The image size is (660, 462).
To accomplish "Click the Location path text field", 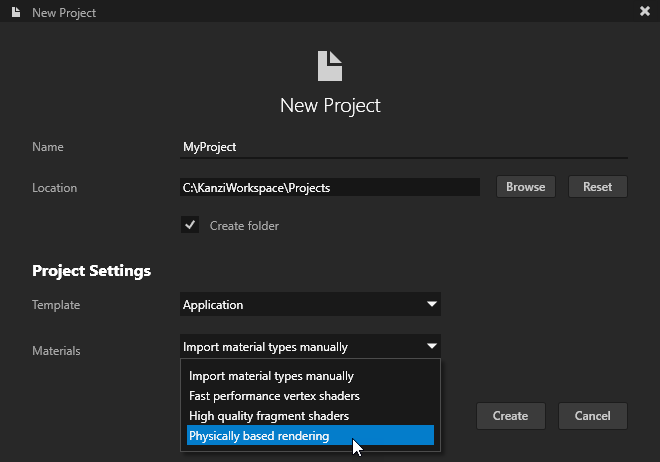I will pyautogui.click(x=330, y=187).
